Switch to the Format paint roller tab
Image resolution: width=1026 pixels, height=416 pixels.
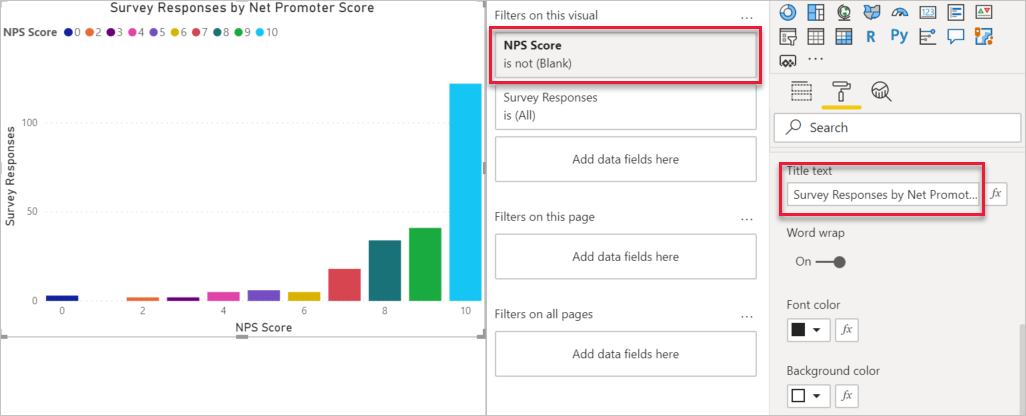(x=841, y=91)
